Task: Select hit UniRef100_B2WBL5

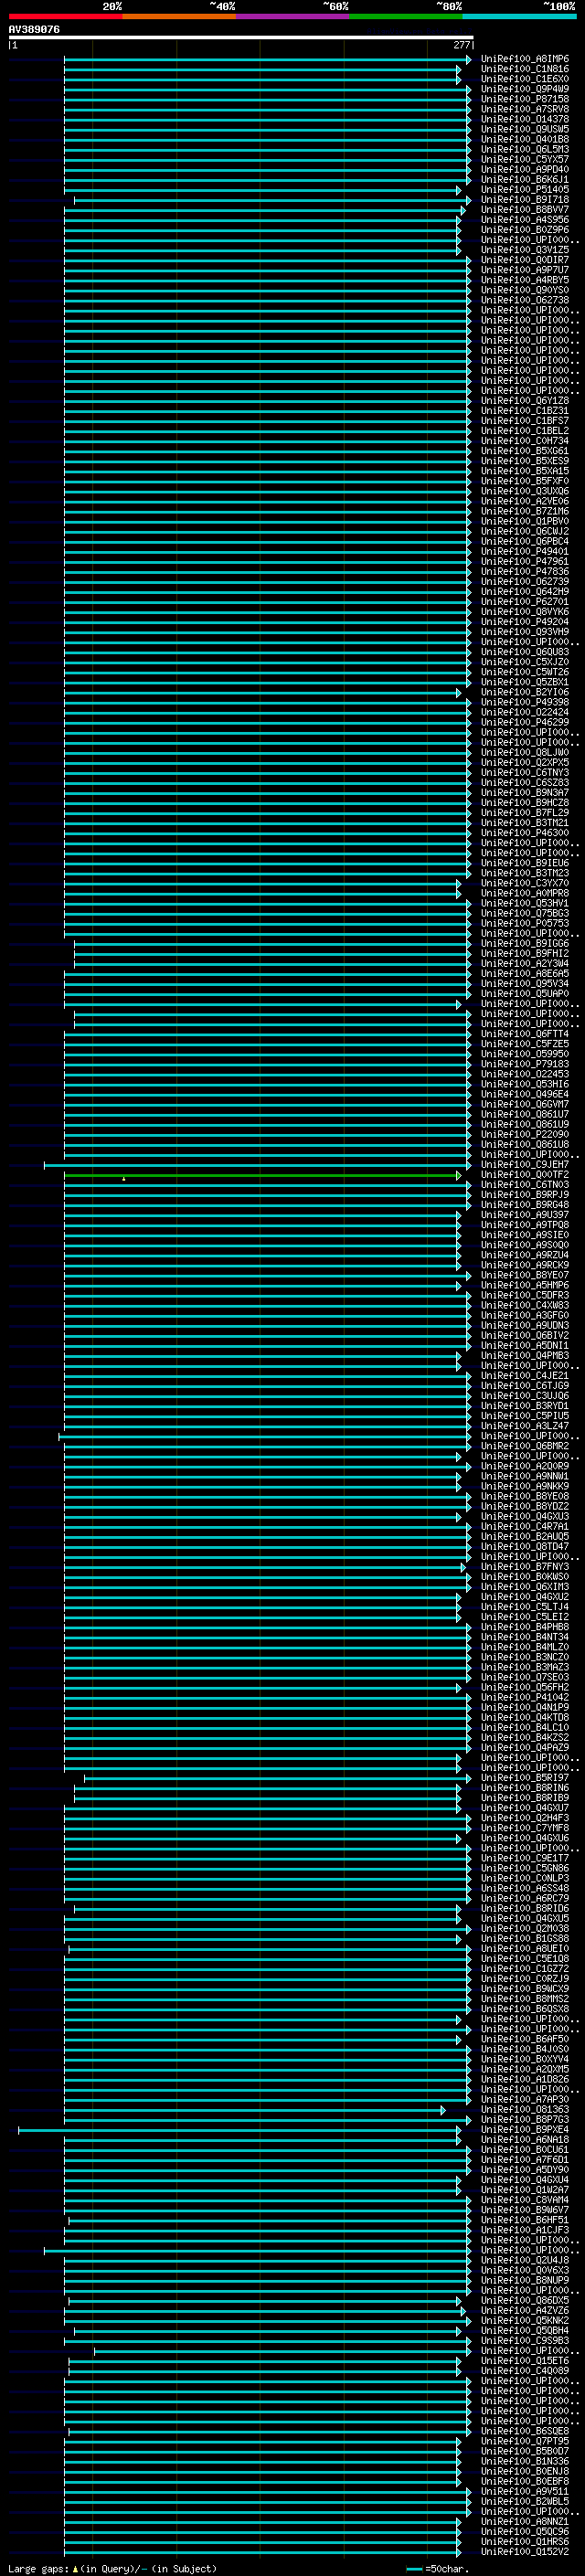Action: coord(524,2502)
